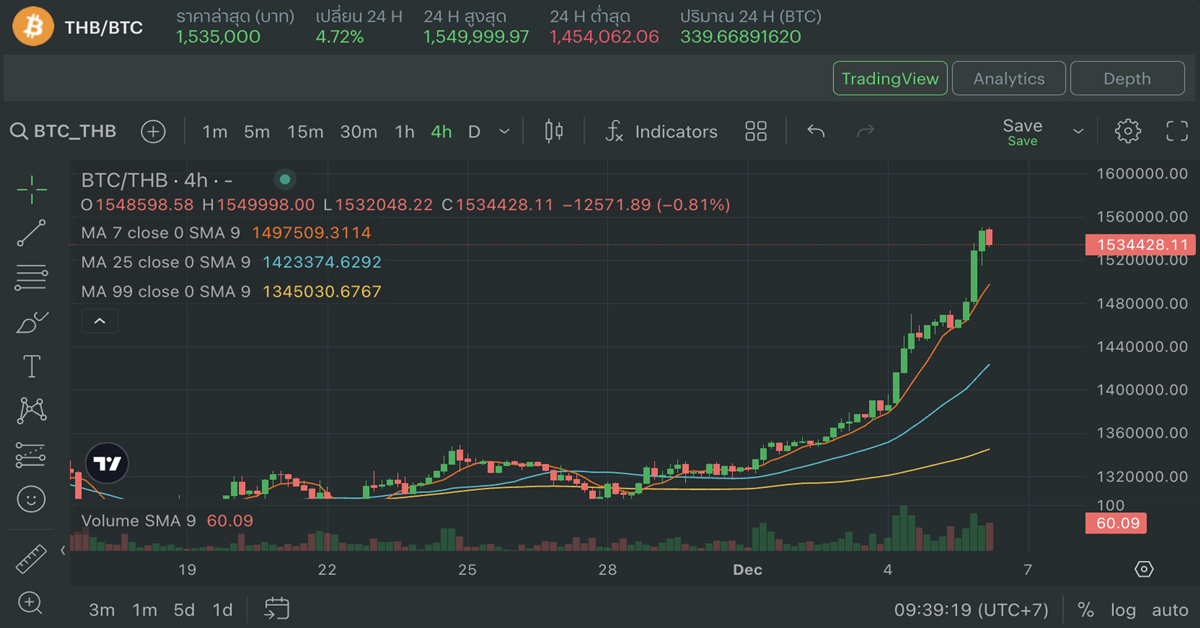Toggle auto scale mode
This screenshot has width=1200, height=628.
[1170, 610]
